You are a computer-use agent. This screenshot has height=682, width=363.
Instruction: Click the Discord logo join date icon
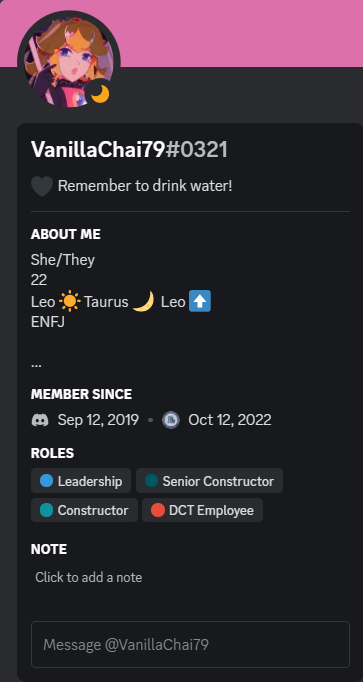(x=40, y=420)
